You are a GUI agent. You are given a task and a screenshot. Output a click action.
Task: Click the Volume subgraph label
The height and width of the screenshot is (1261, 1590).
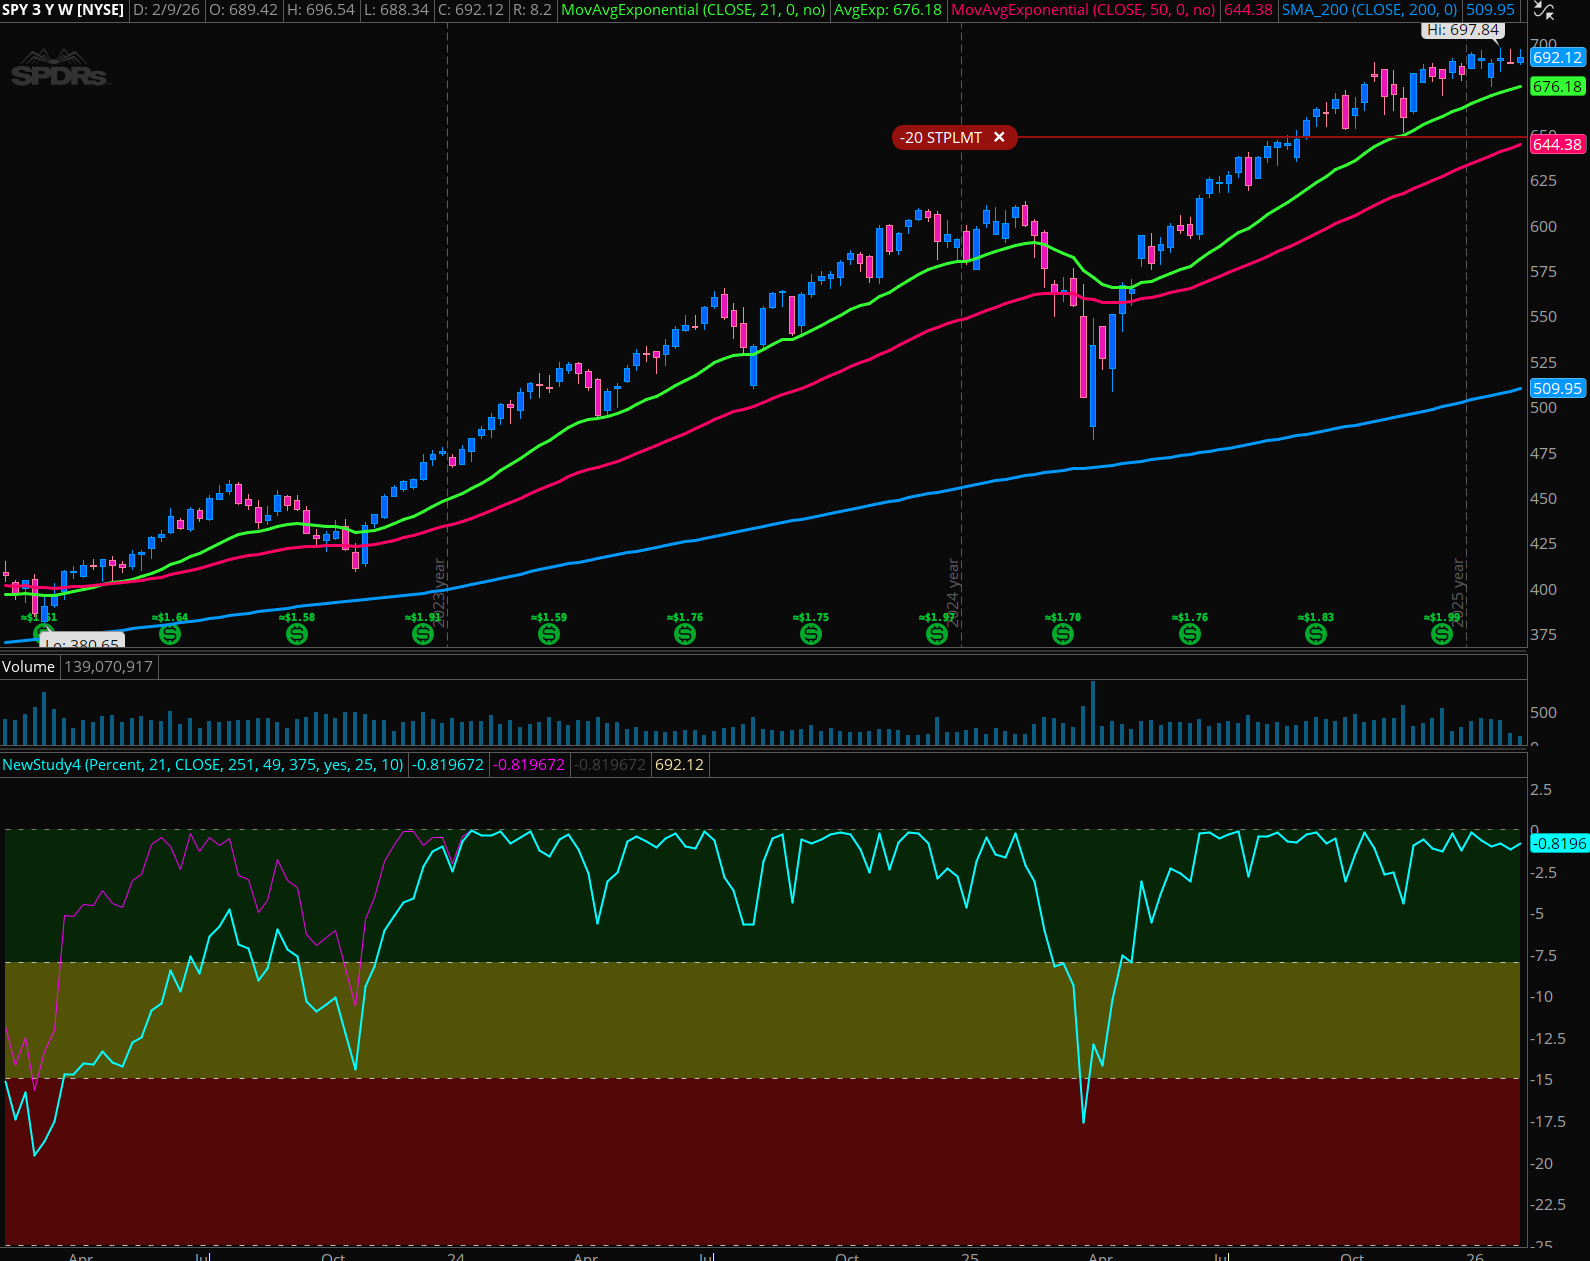pyautogui.click(x=28, y=667)
